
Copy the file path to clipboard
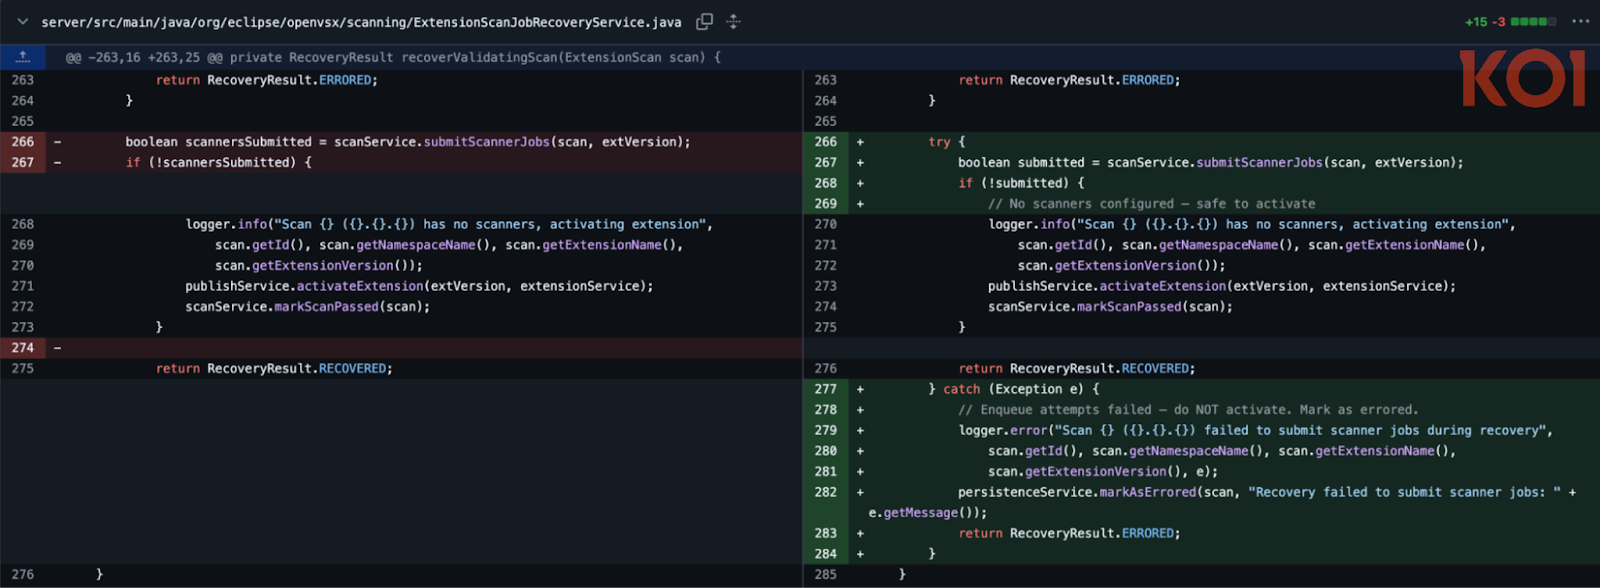point(704,21)
